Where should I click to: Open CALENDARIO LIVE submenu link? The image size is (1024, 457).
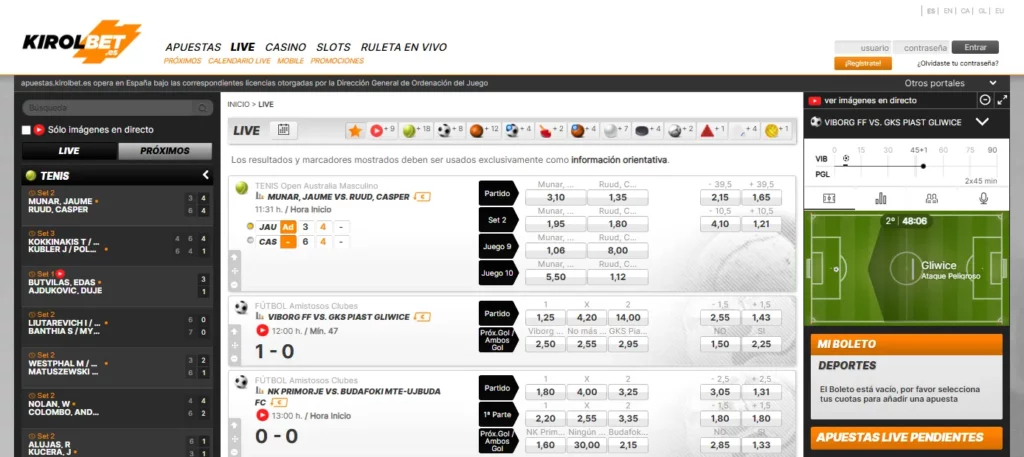pyautogui.click(x=239, y=61)
